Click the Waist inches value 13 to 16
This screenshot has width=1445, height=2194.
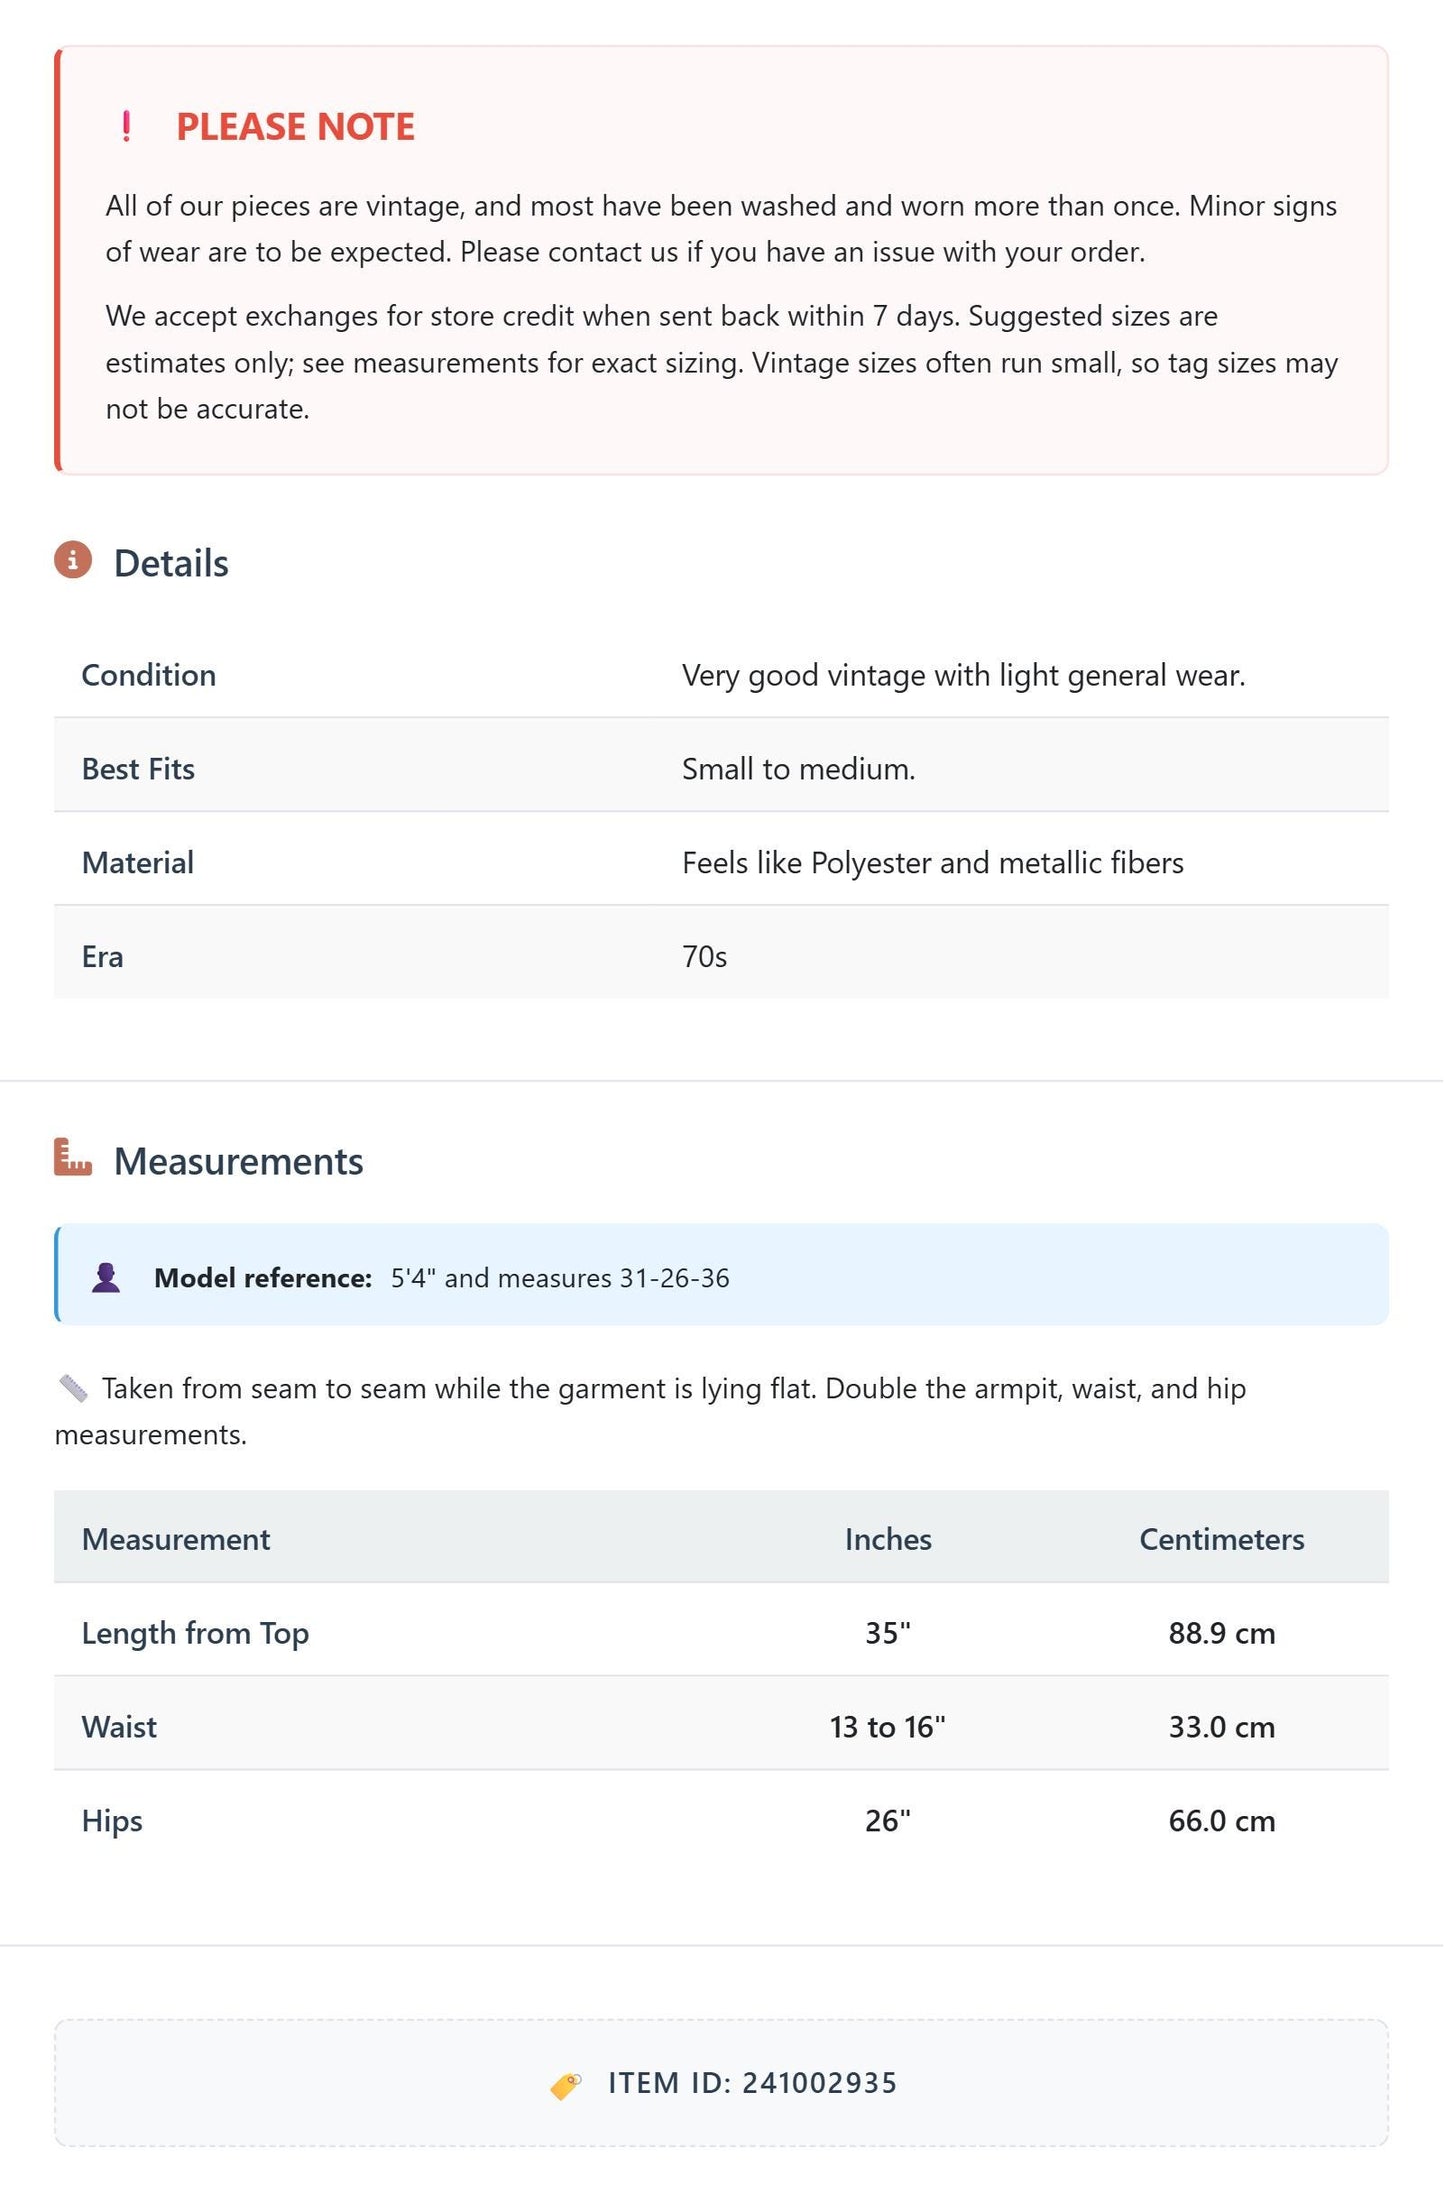888,1727
